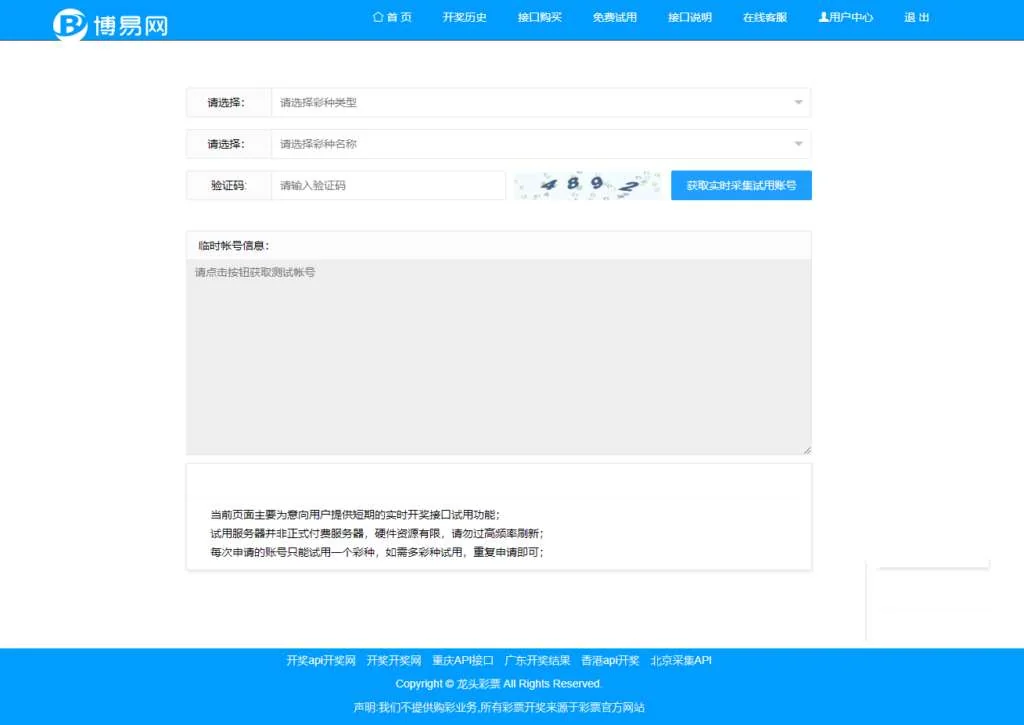1024x725 pixels.
Task: Expand the 请选择彩种类型 dropdown arrow
Action: click(x=798, y=102)
